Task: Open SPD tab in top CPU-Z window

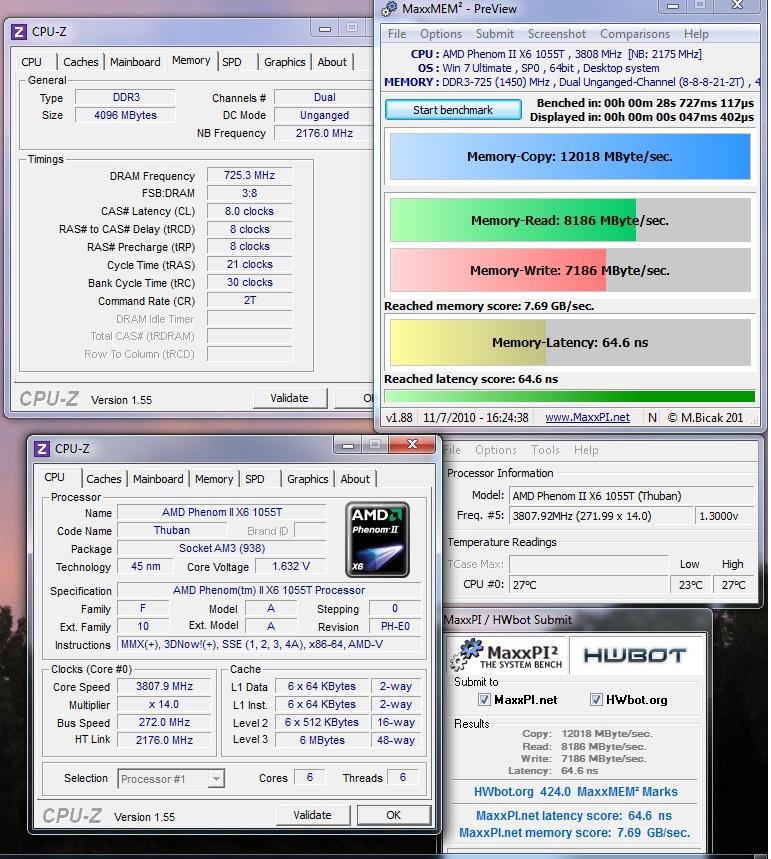Action: (x=232, y=62)
